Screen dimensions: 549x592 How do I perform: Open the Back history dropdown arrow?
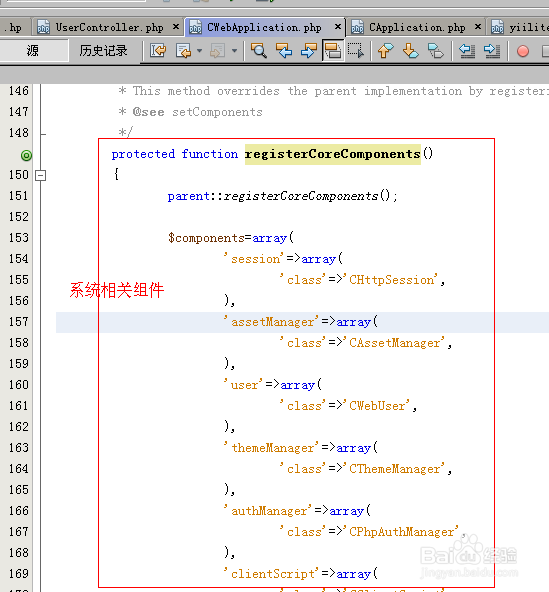click(x=199, y=51)
